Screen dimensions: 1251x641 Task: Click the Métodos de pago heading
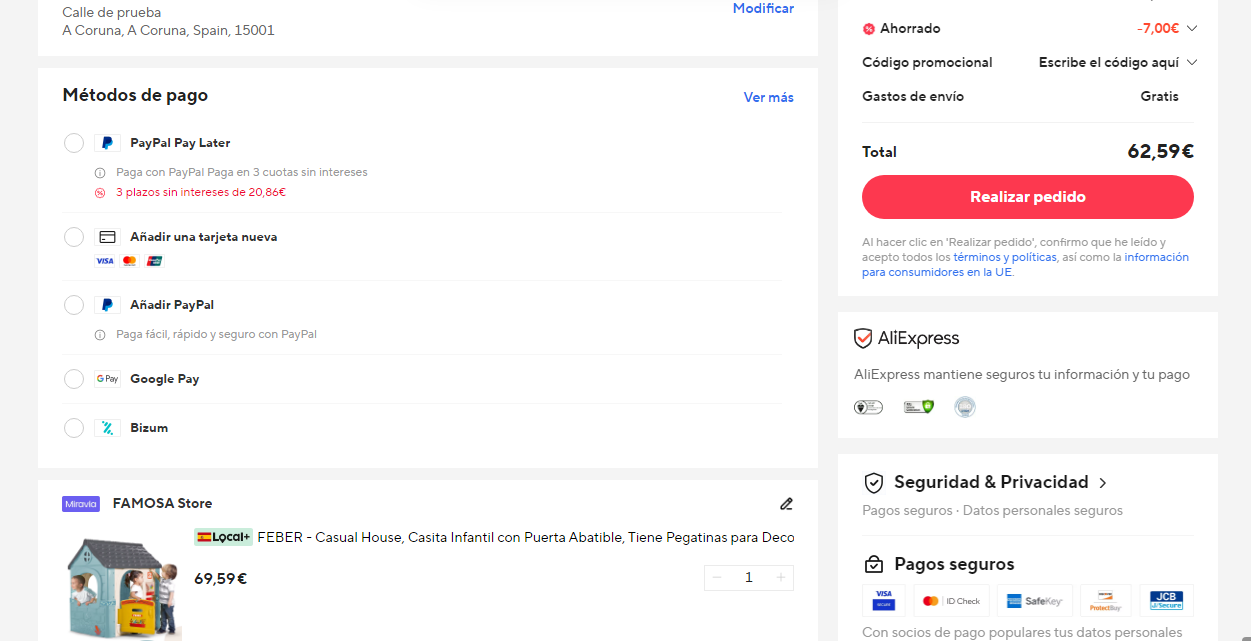pos(135,96)
